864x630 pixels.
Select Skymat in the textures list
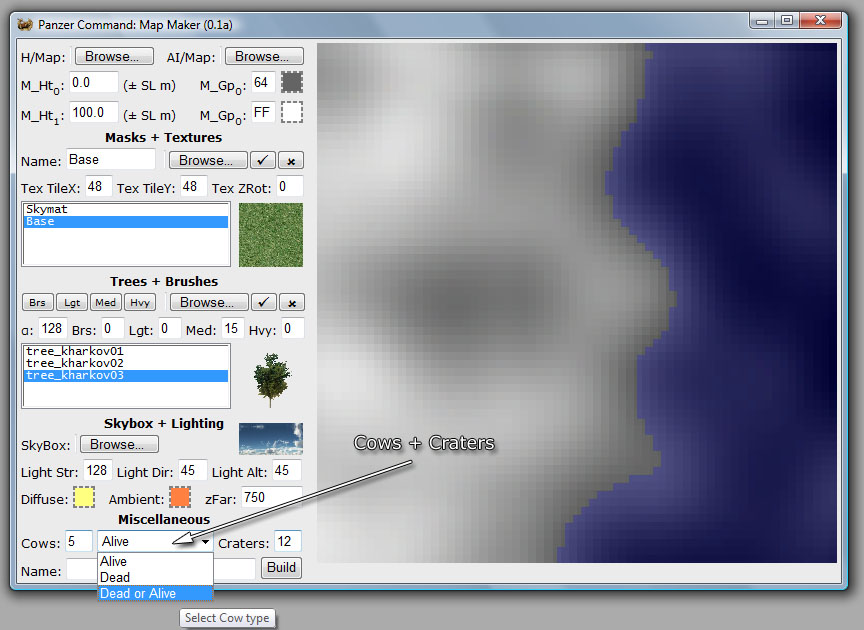tap(126, 209)
